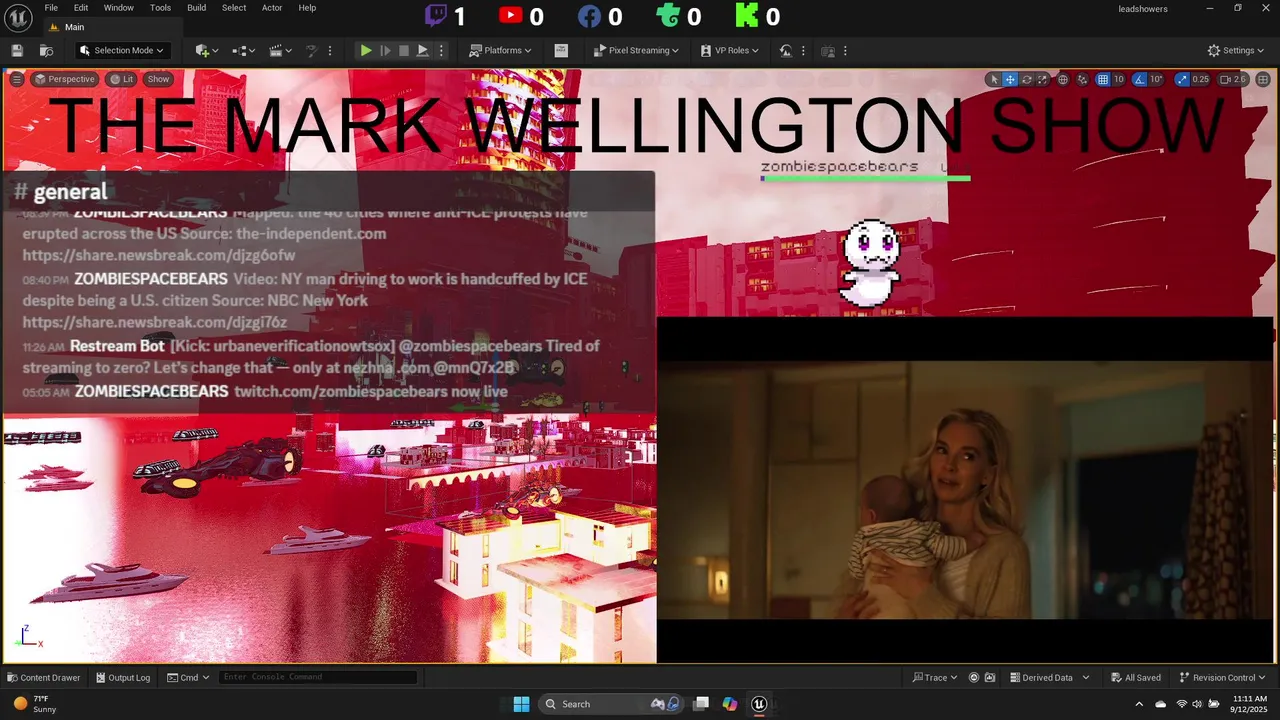Click the Stop simulation button
This screenshot has width=1280, height=720.
tap(404, 50)
